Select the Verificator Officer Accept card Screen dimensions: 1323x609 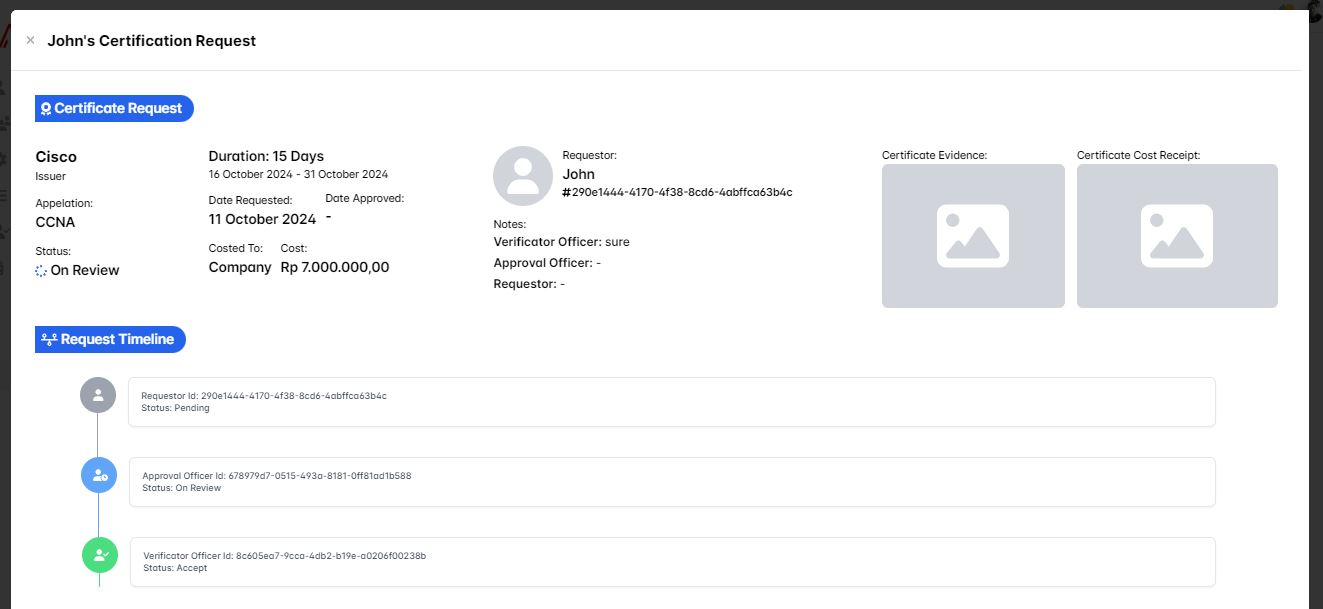point(672,561)
